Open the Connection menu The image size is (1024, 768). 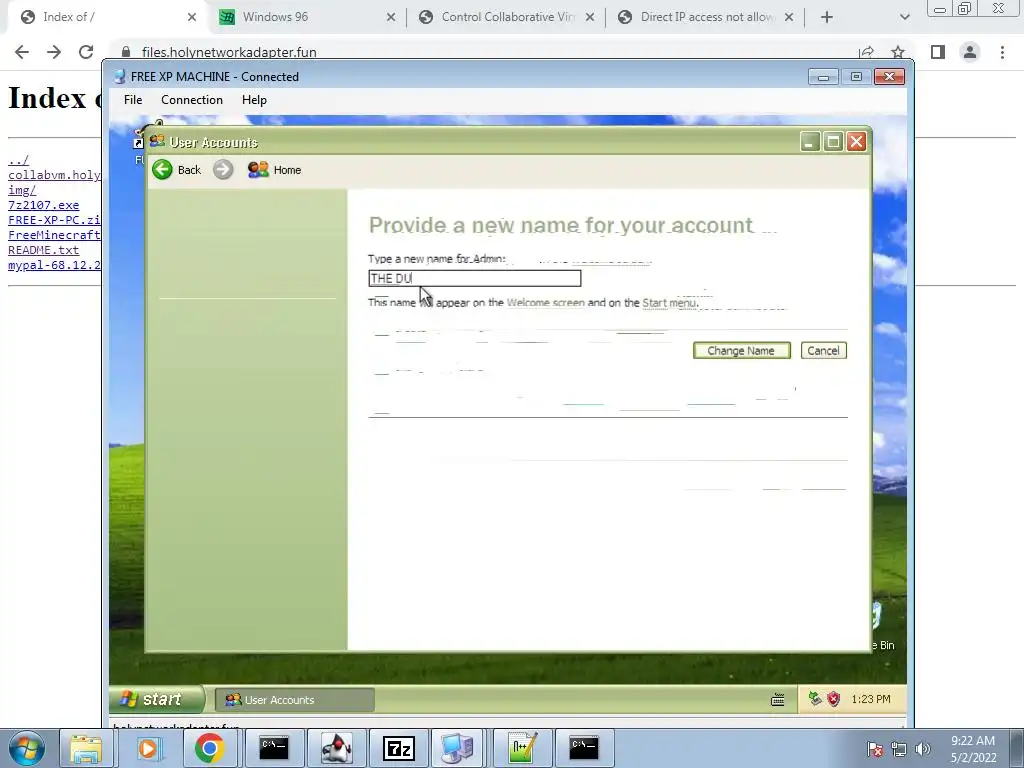point(191,100)
